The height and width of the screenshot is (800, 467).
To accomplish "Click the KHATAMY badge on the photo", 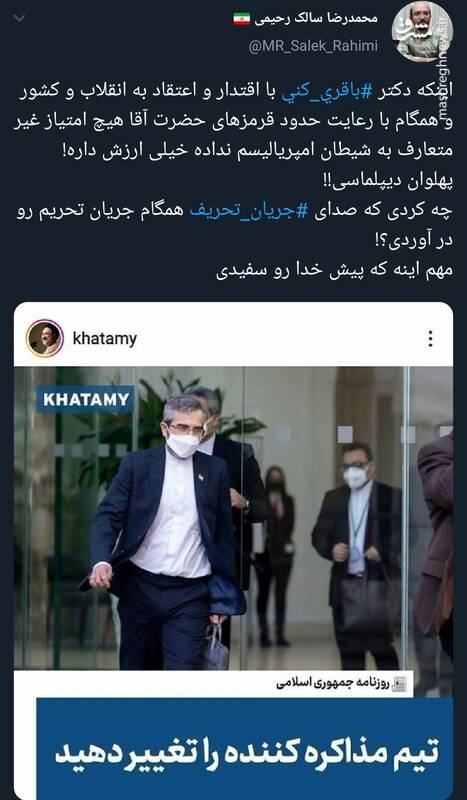I will coord(86,399).
